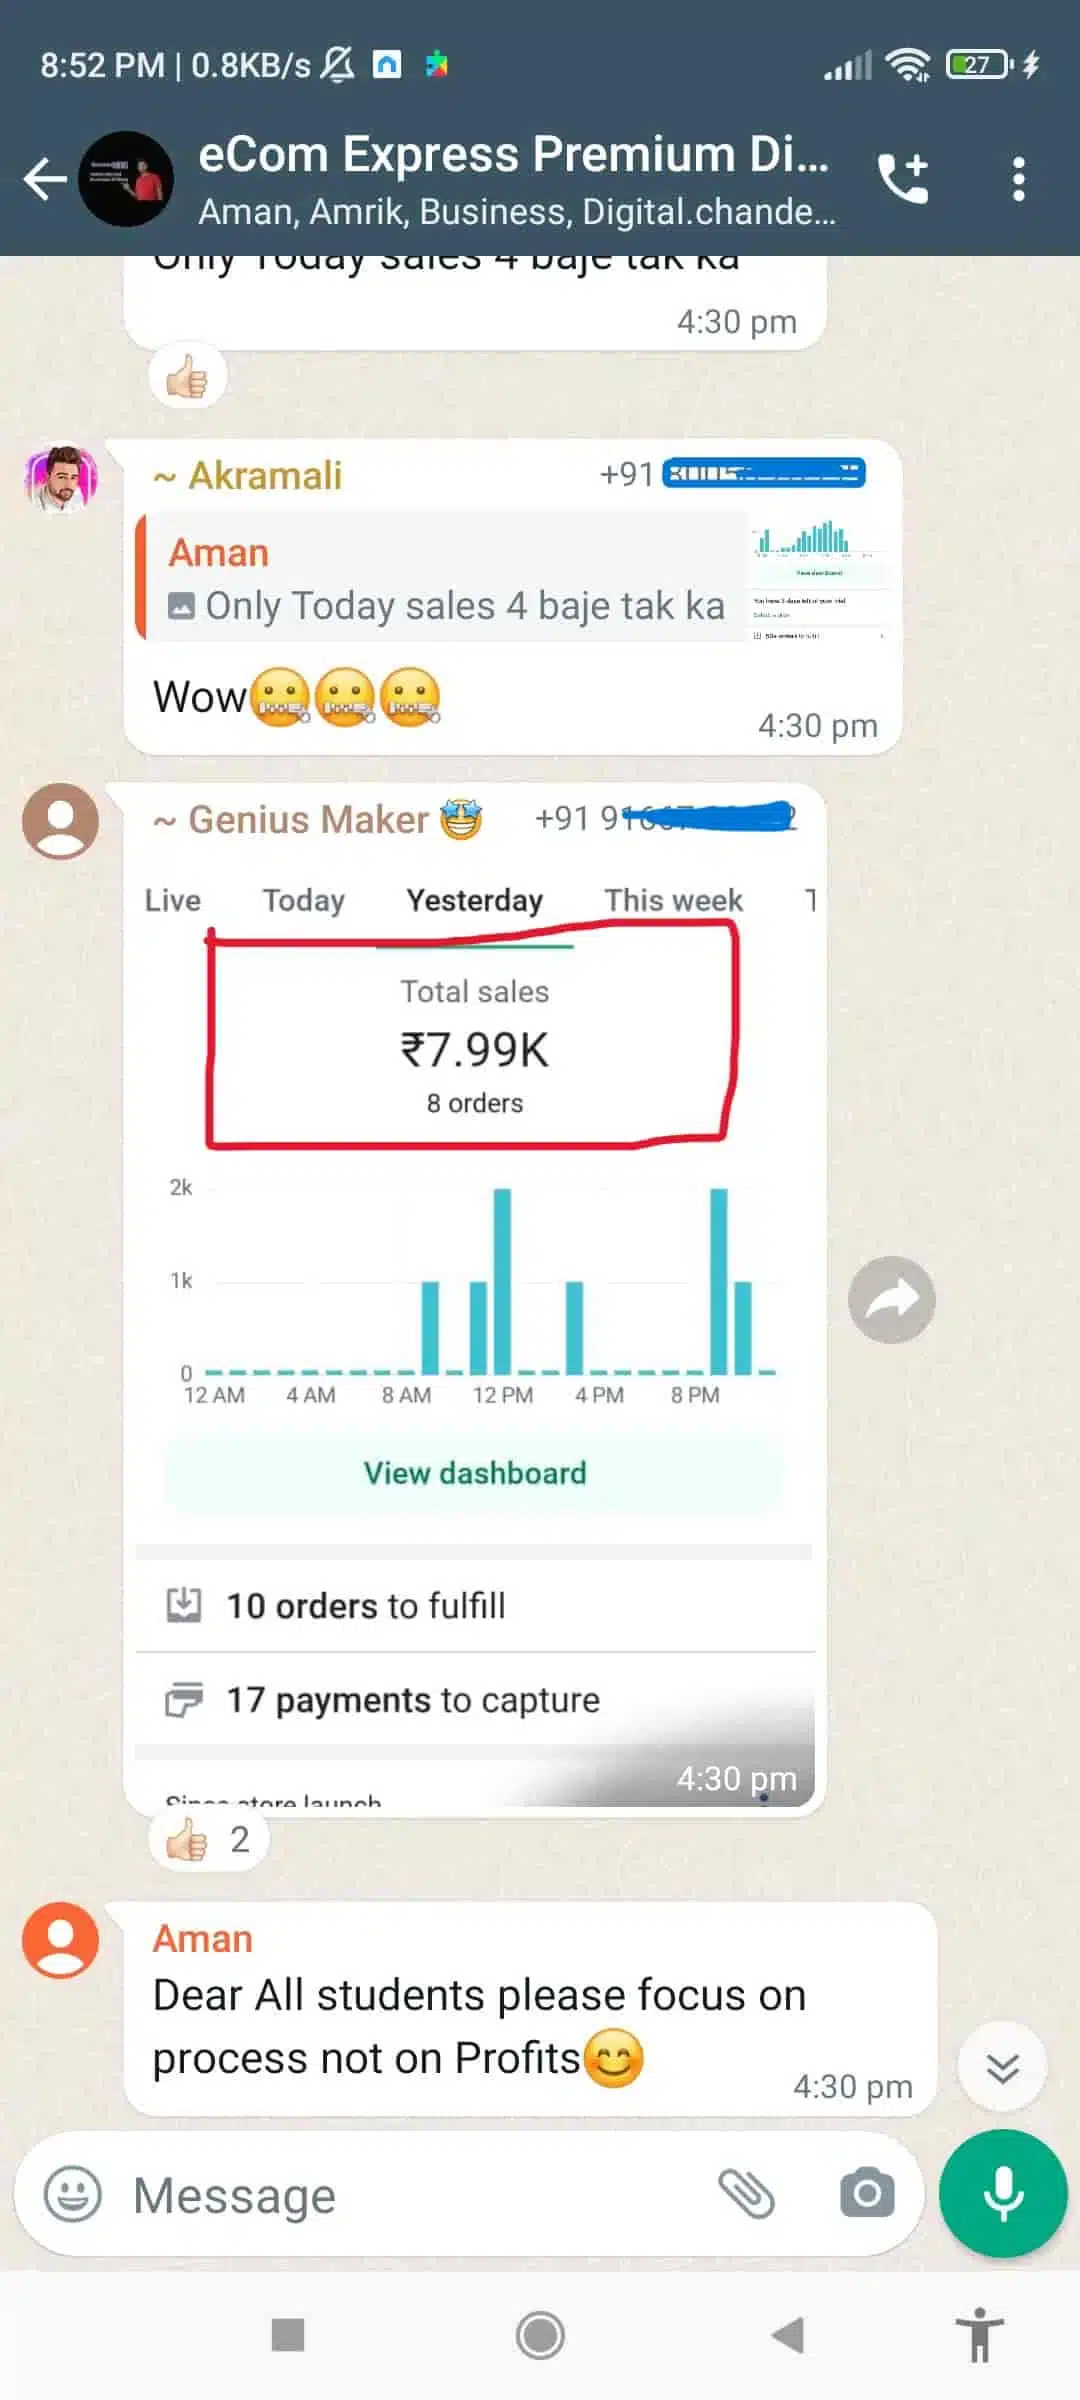1080x2400 pixels.
Task: Open the camera from message bar
Action: coord(867,2194)
